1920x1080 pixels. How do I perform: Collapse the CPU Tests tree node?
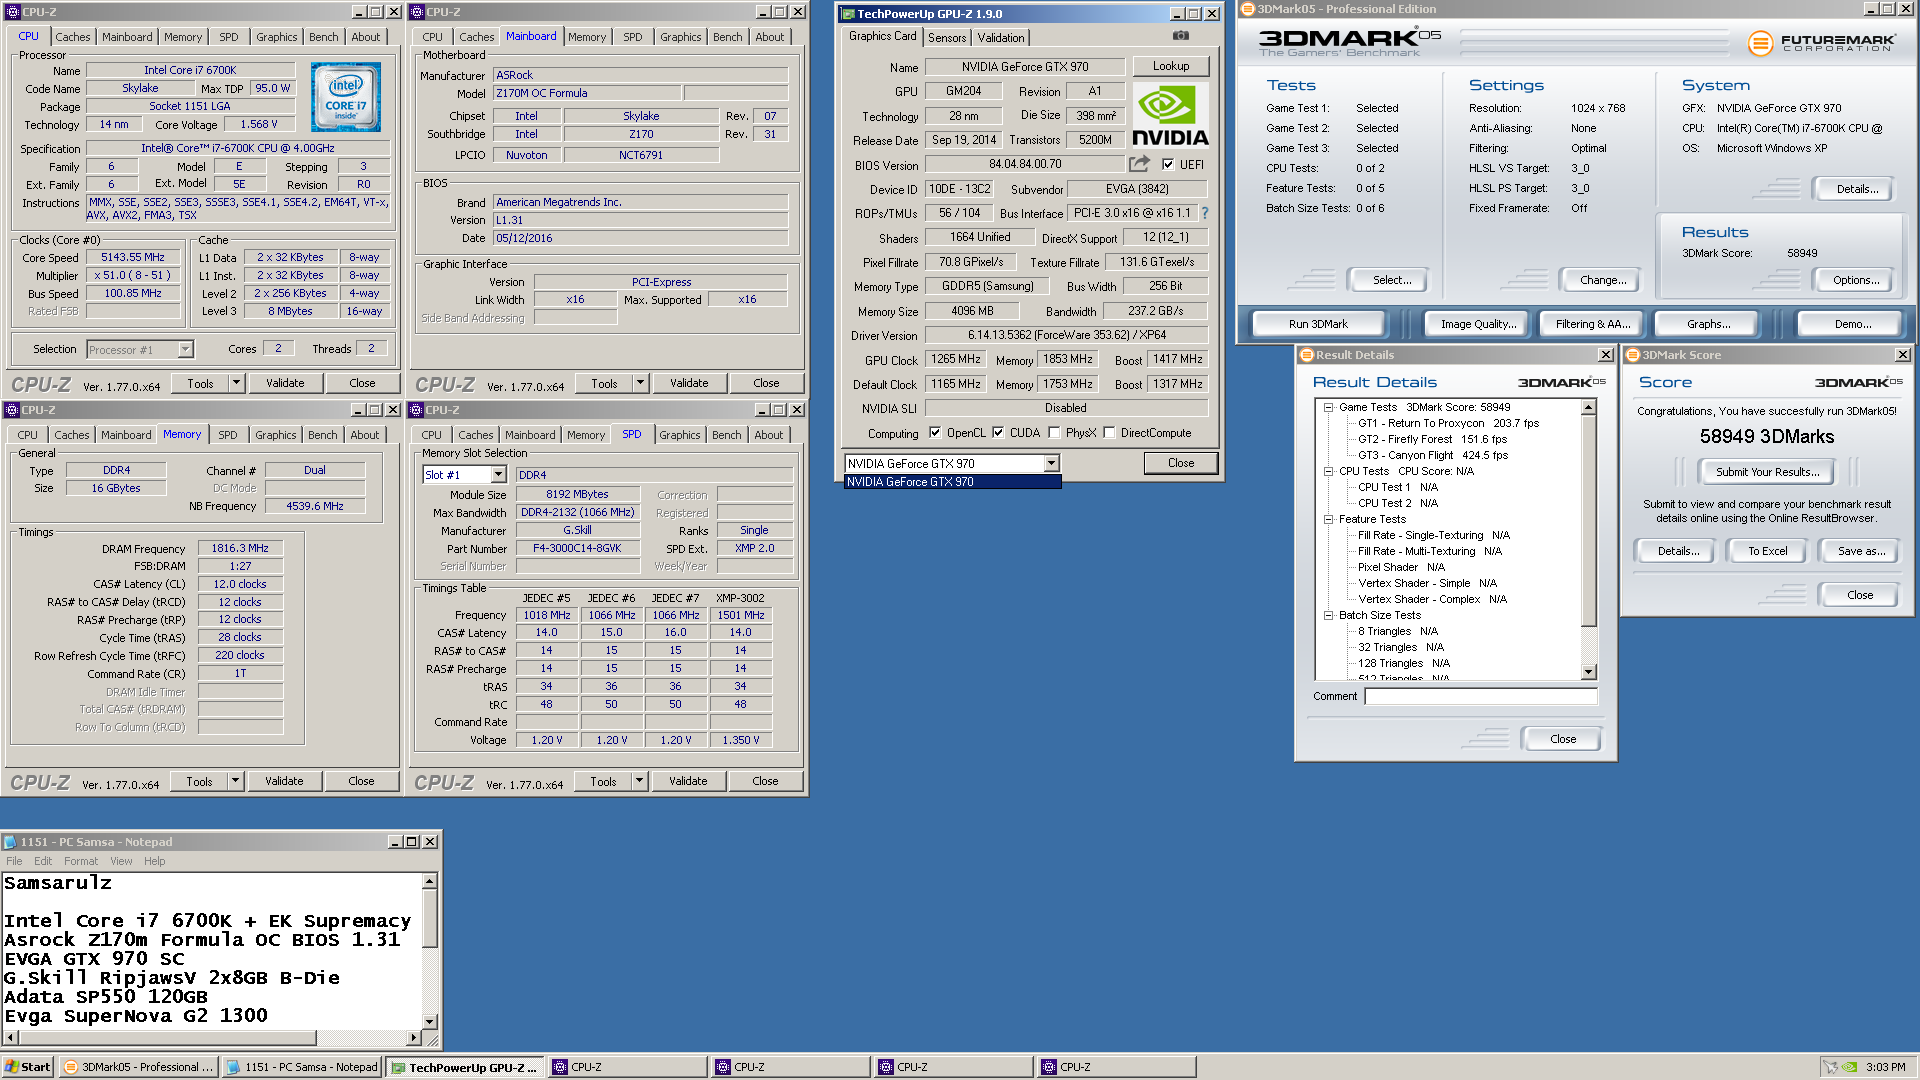(x=1328, y=471)
